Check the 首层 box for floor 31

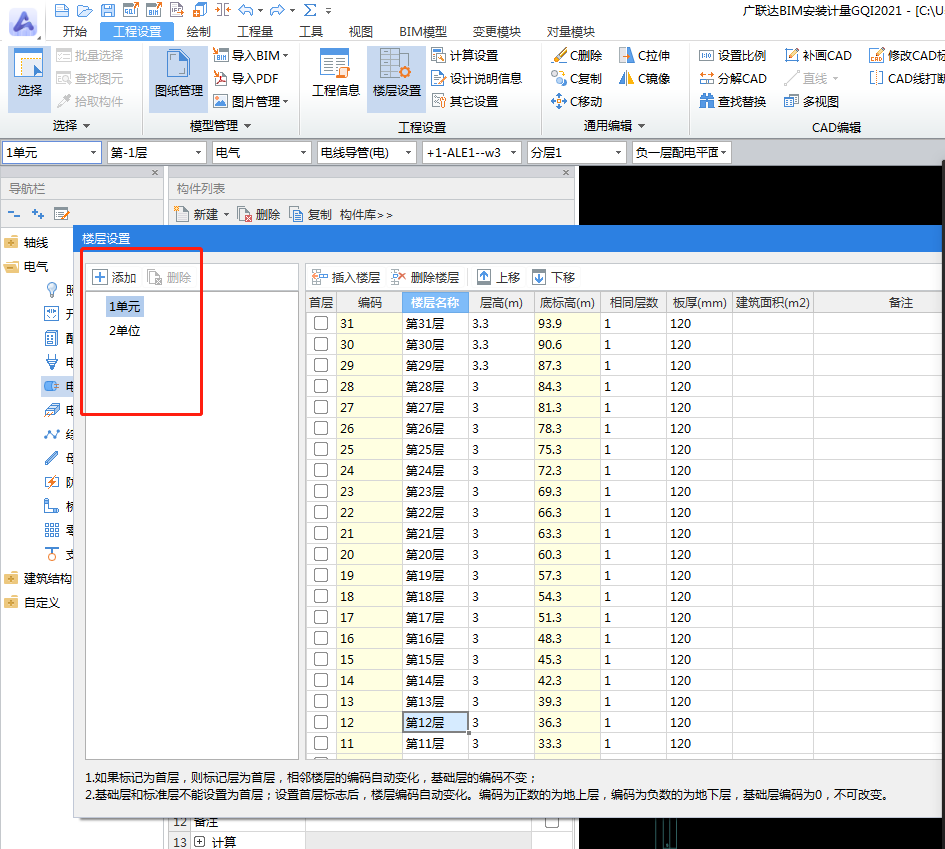(321, 323)
